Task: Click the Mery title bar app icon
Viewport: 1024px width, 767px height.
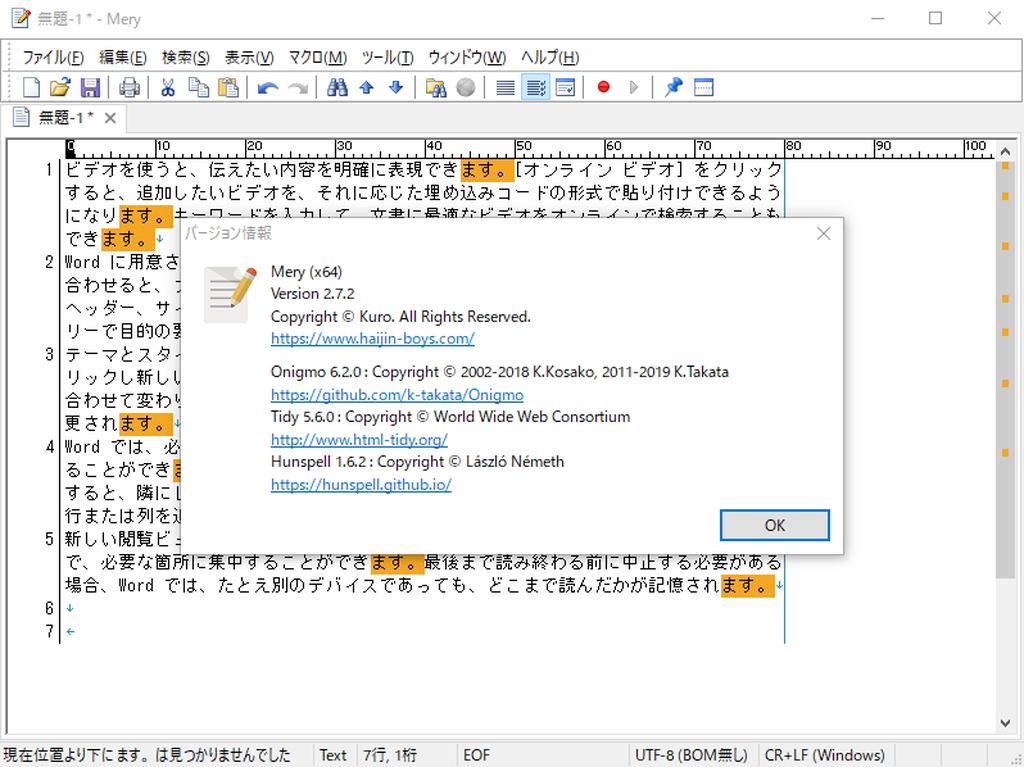Action: click(x=20, y=18)
